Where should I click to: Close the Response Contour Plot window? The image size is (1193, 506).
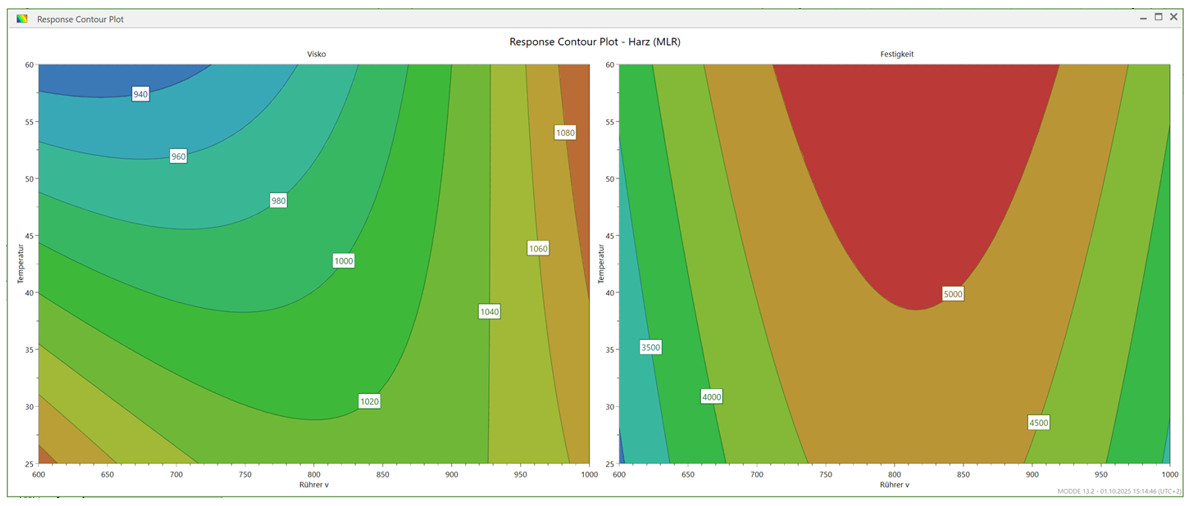(1175, 17)
